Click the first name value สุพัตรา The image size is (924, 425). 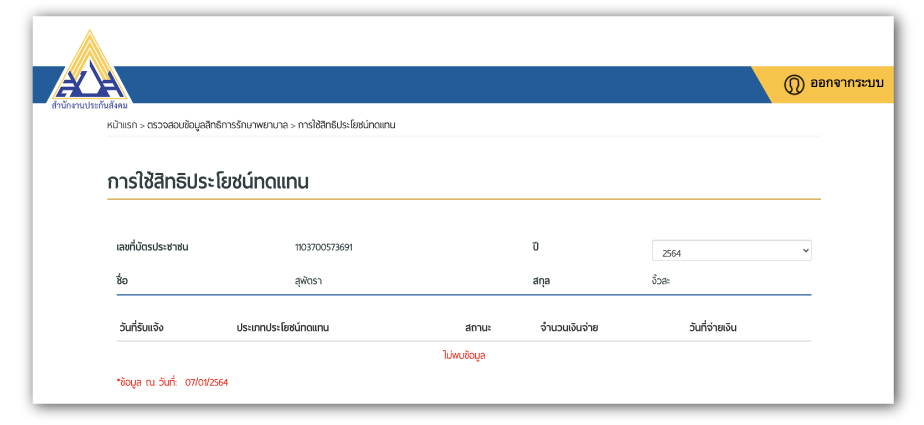[308, 281]
